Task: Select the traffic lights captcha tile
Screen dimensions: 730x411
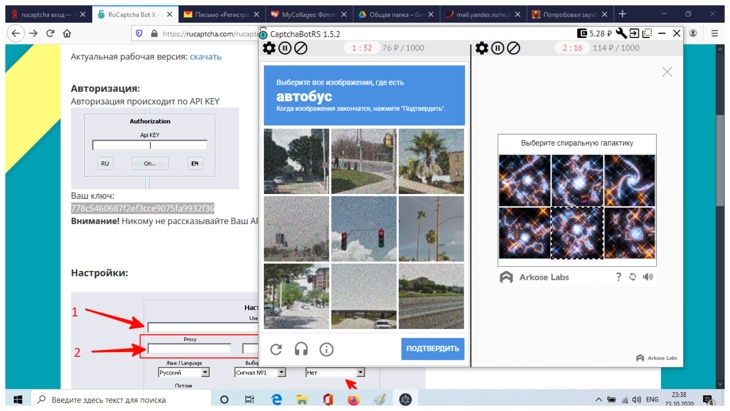Action: pos(364,229)
